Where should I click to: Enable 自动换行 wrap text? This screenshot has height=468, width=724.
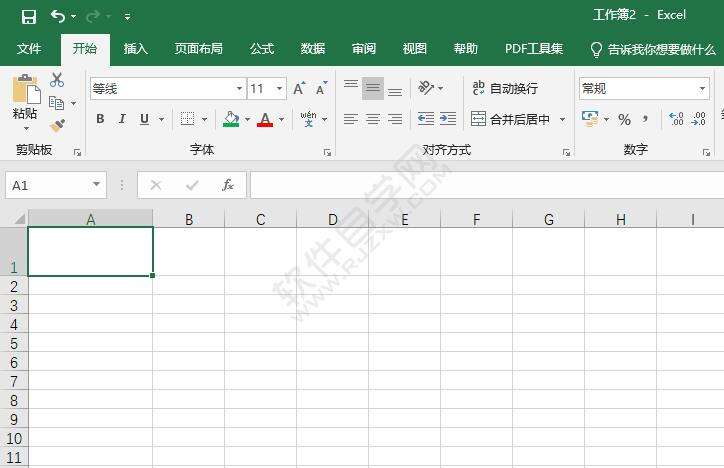[x=505, y=88]
